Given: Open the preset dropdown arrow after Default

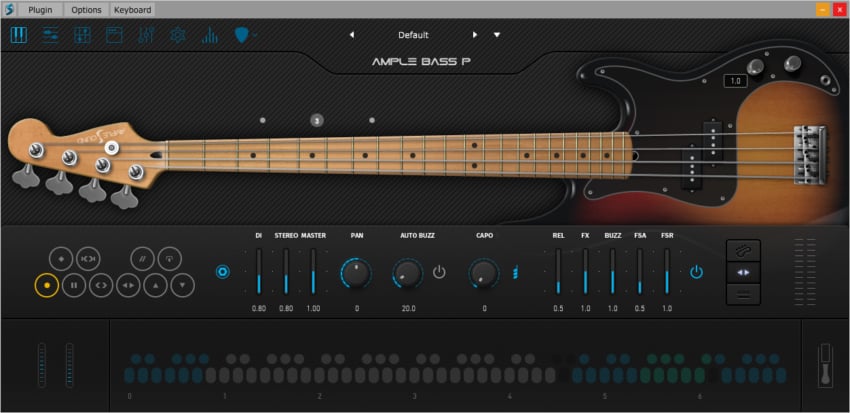Looking at the screenshot, I should [x=497, y=35].
